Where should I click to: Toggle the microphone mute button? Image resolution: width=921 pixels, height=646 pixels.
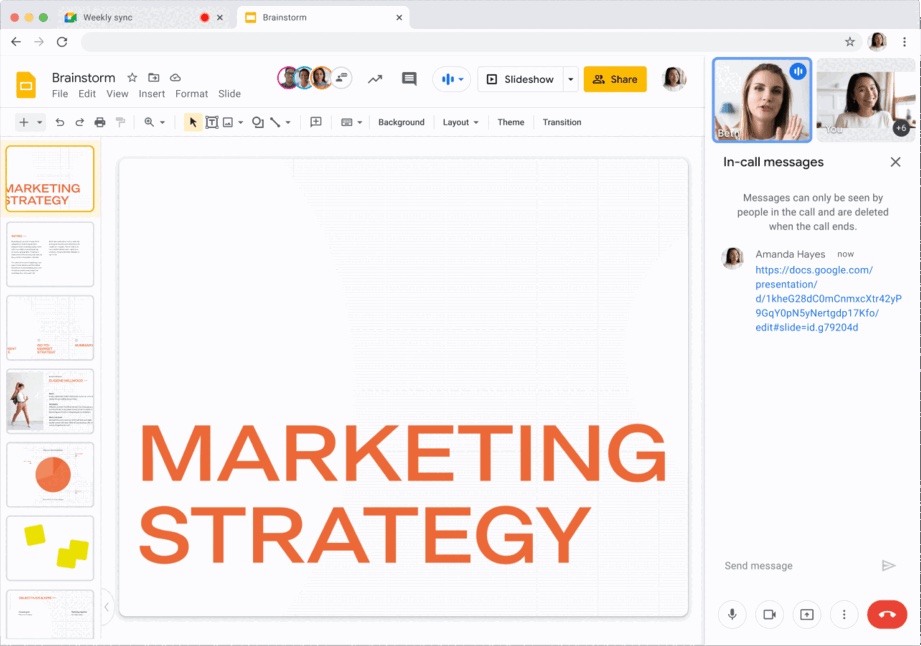(732, 614)
